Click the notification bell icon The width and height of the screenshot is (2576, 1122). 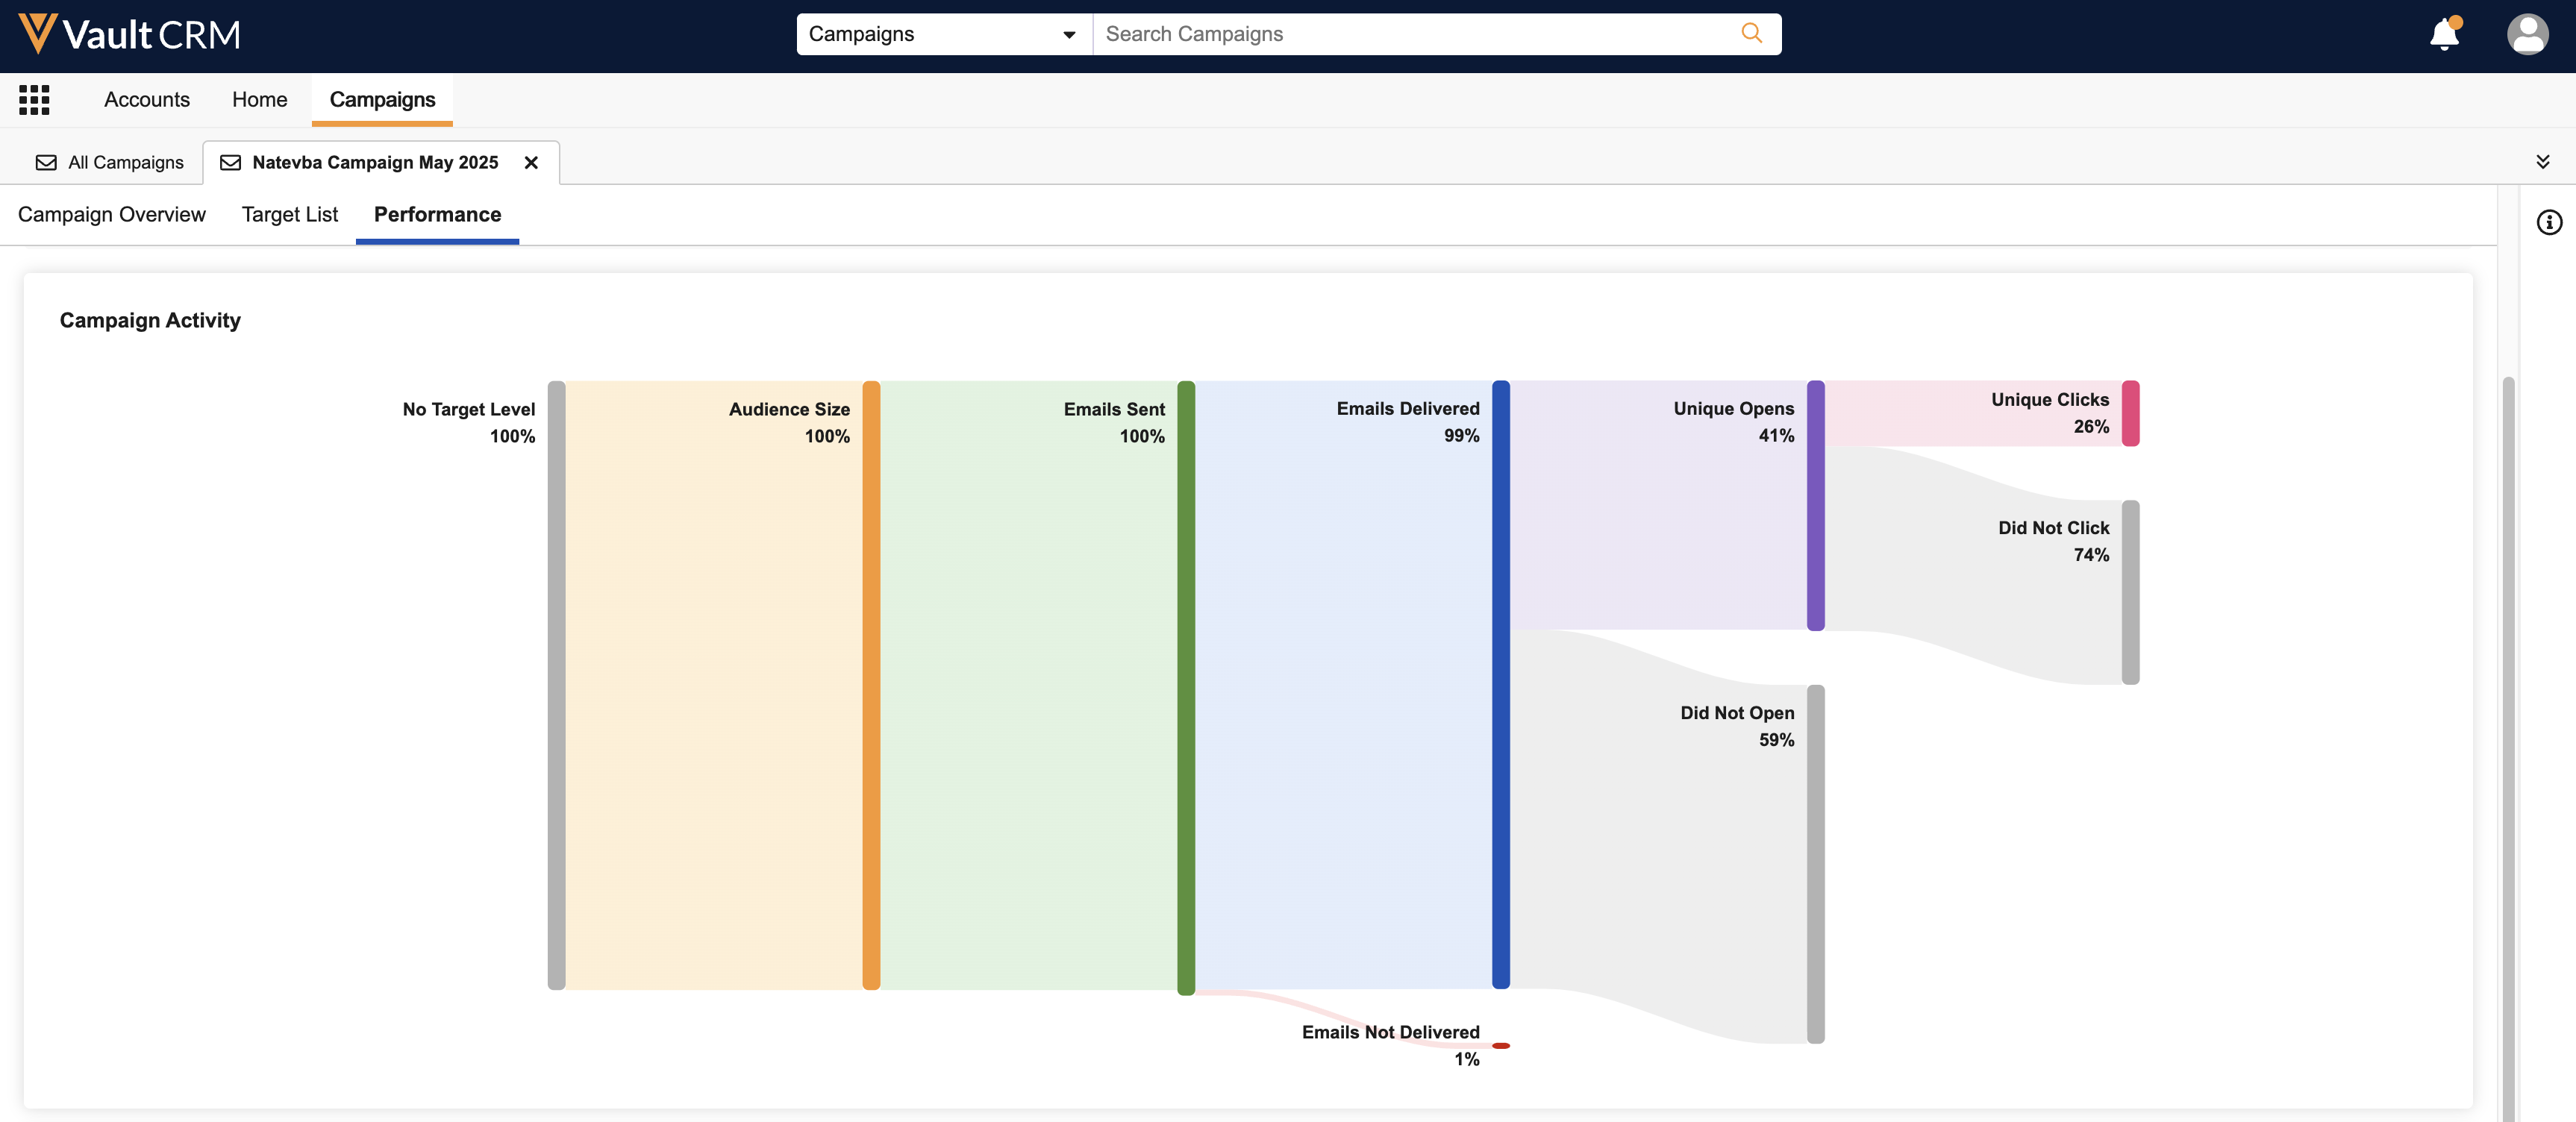tap(2443, 35)
